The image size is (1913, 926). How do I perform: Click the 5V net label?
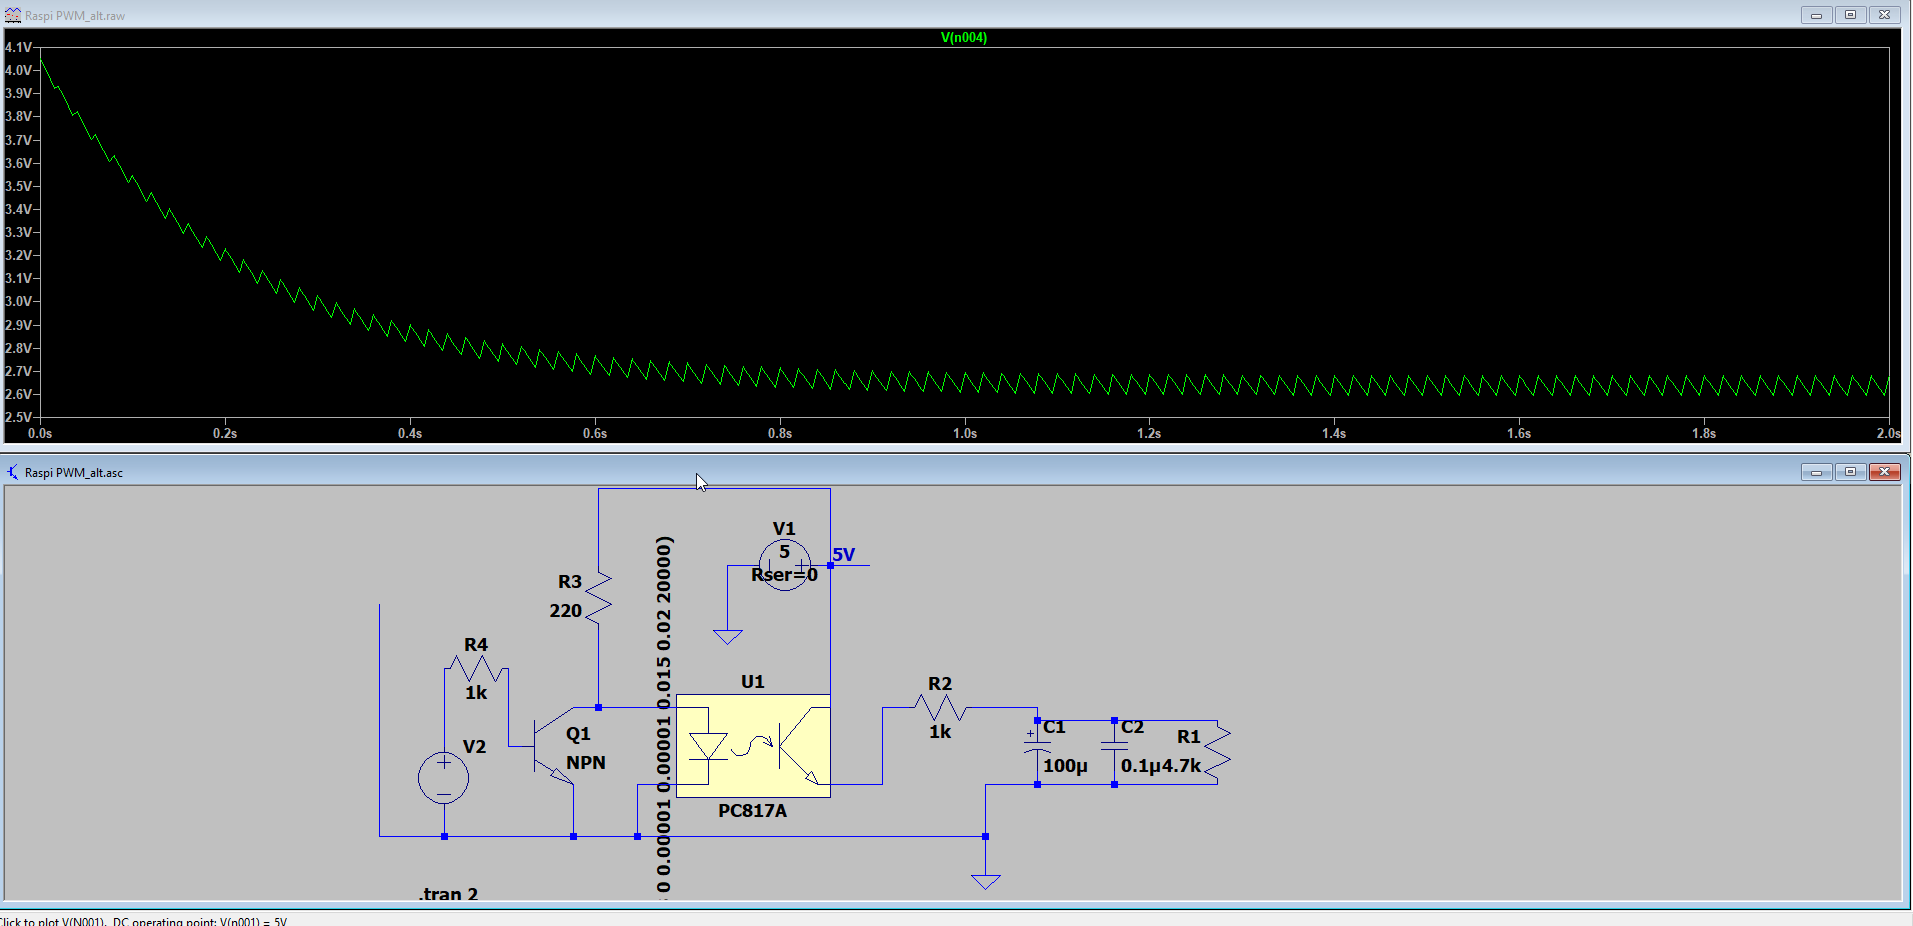tap(844, 555)
